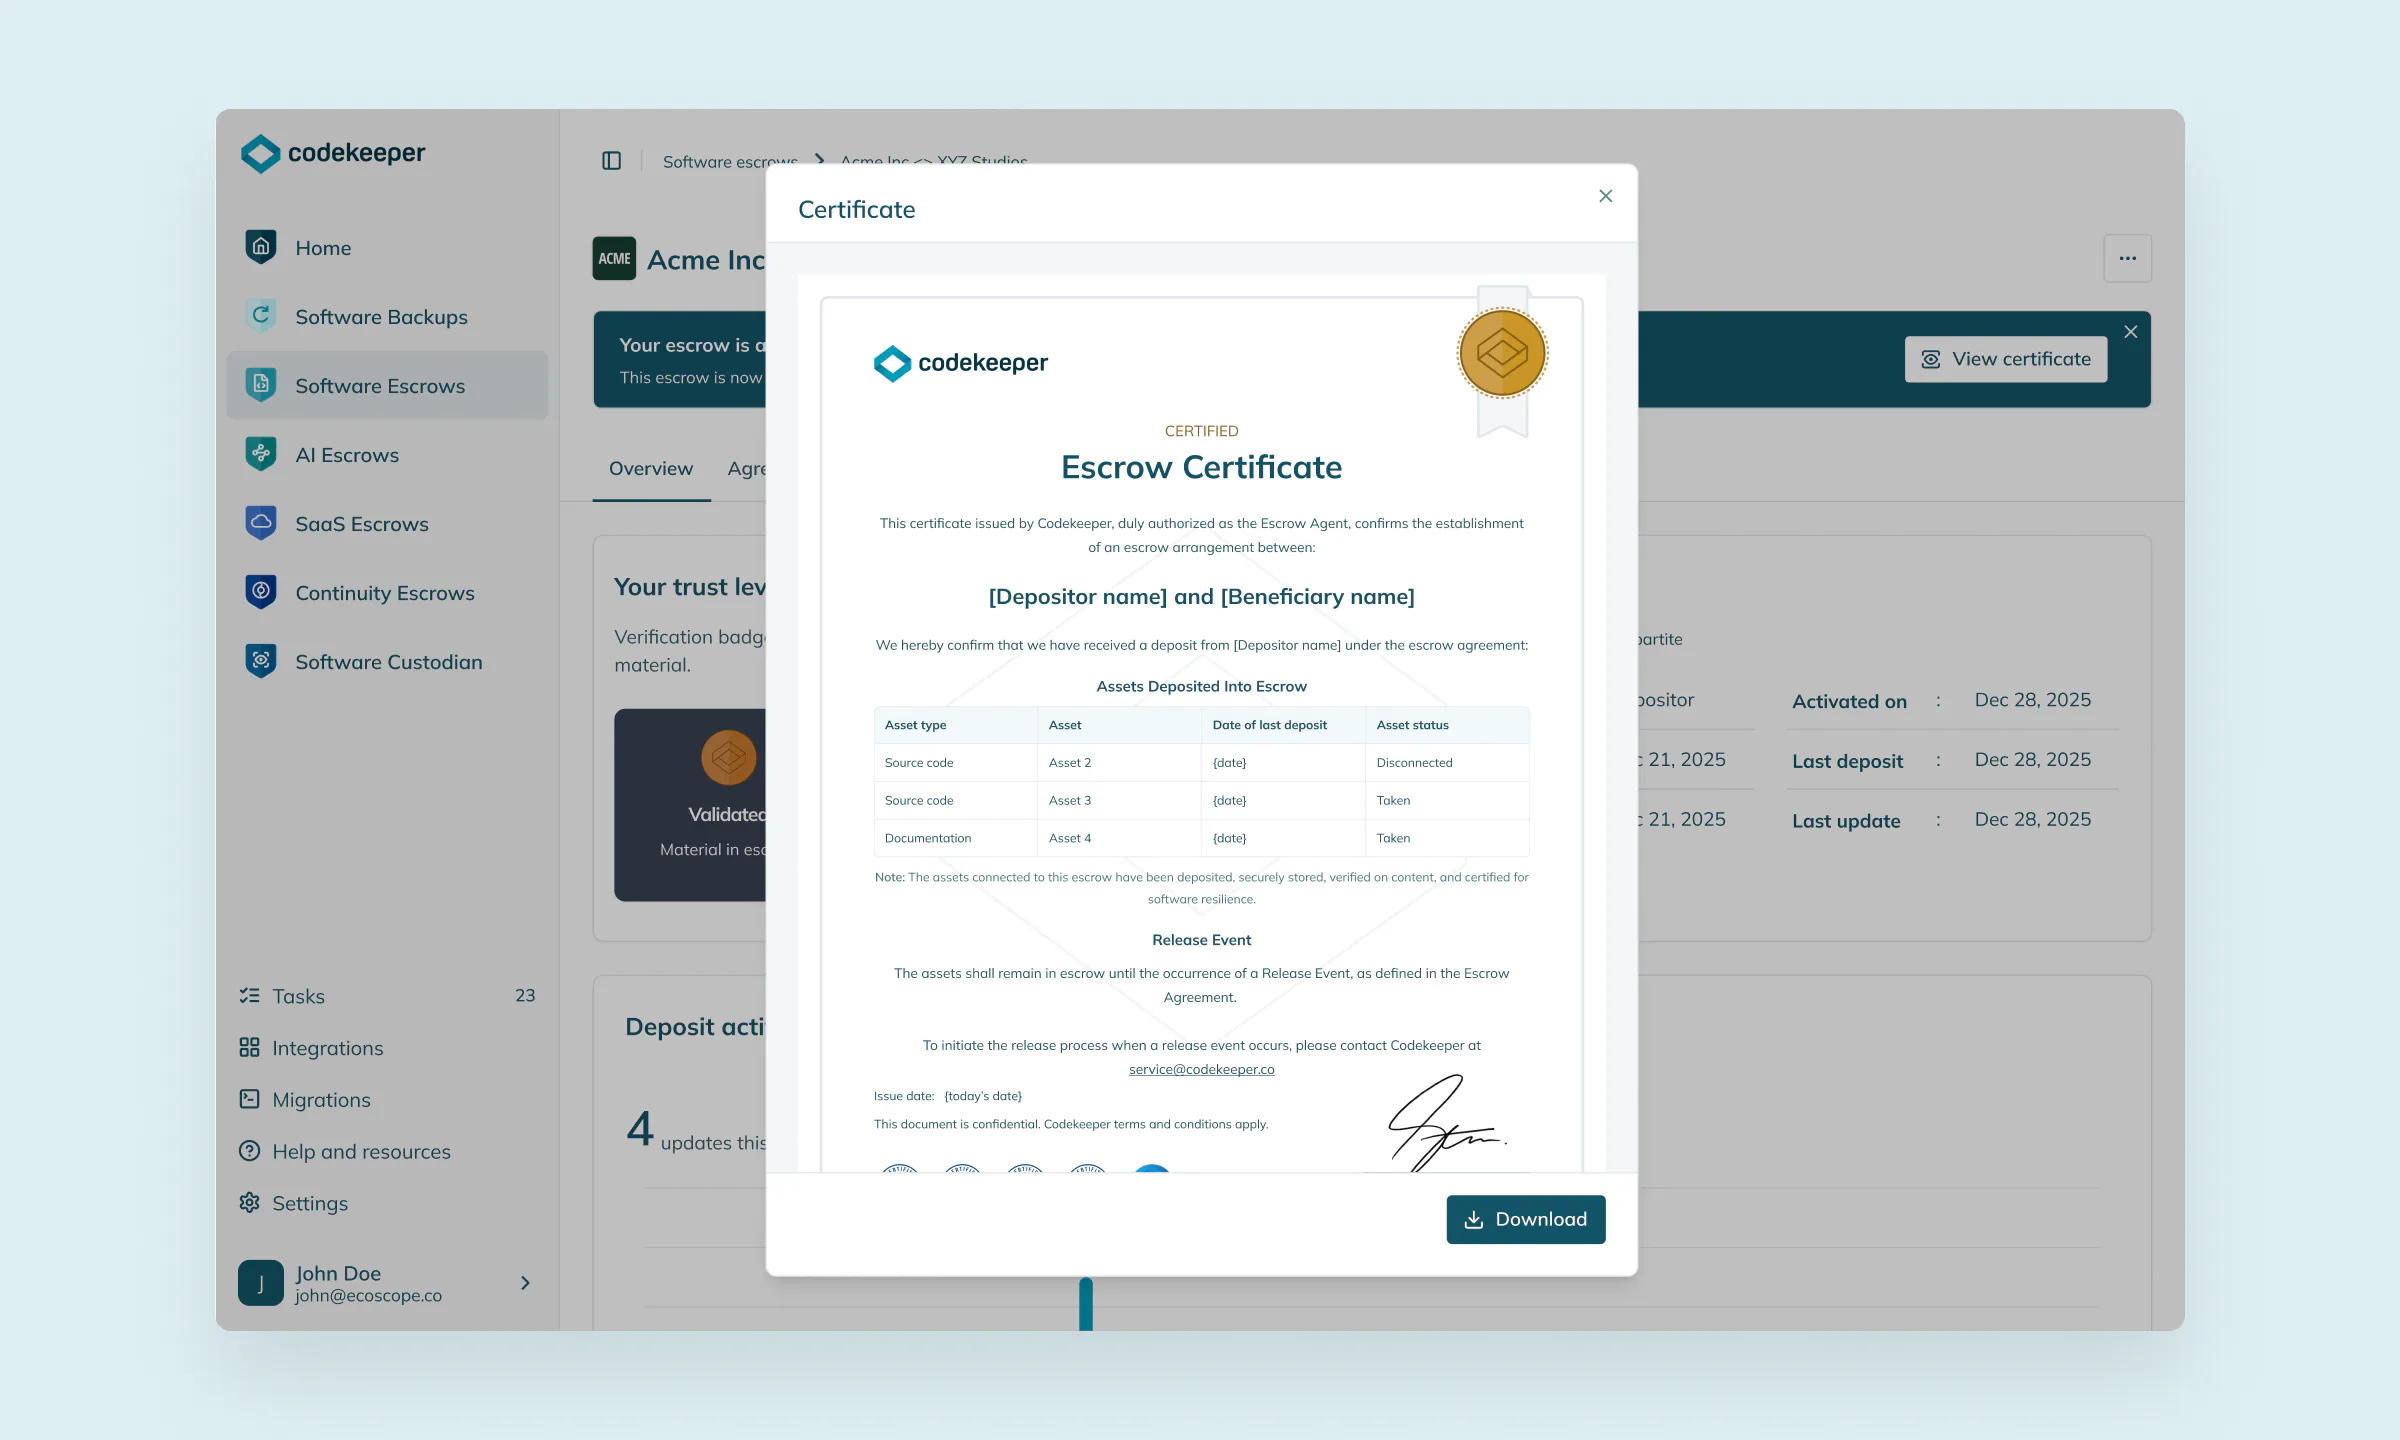
Task: Close the Certificate dialog
Action: [1606, 197]
